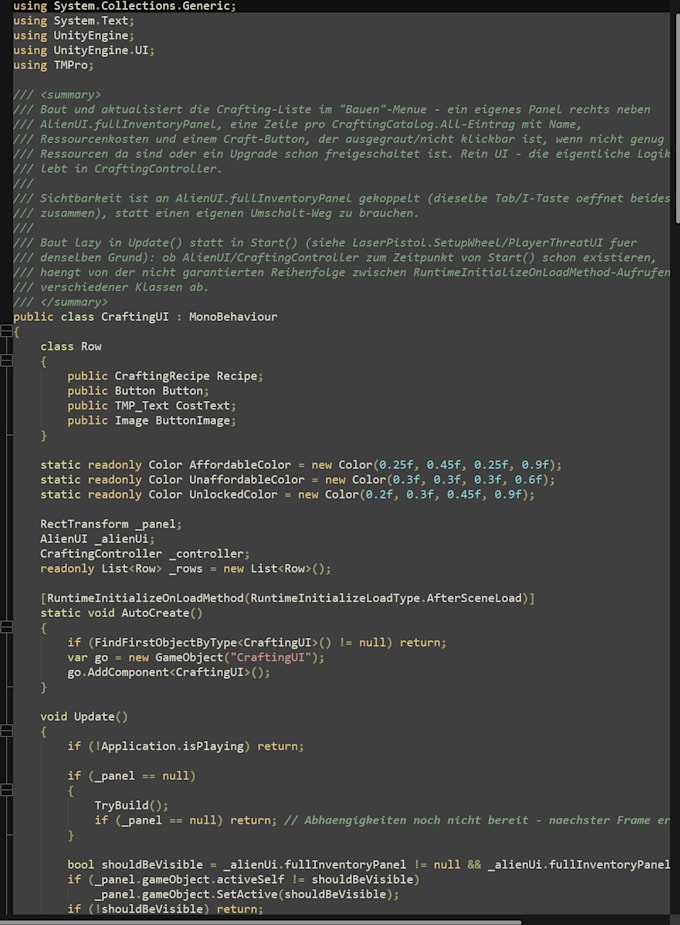
Task: Click 'AlienUI _alienUi;' field
Action: (x=97, y=539)
